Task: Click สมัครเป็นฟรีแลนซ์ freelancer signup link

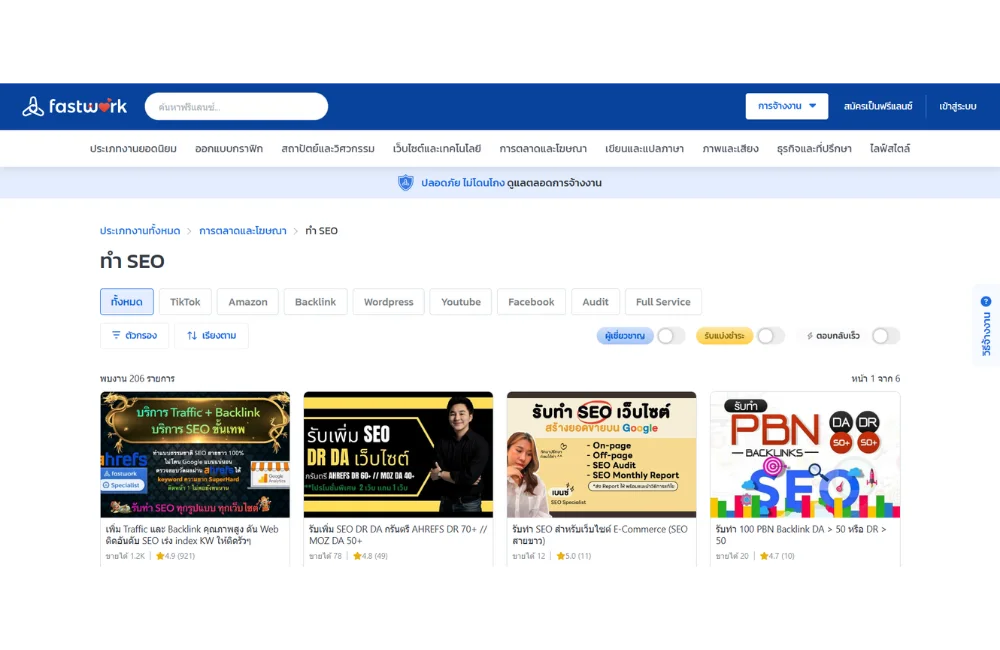Action: [x=878, y=106]
